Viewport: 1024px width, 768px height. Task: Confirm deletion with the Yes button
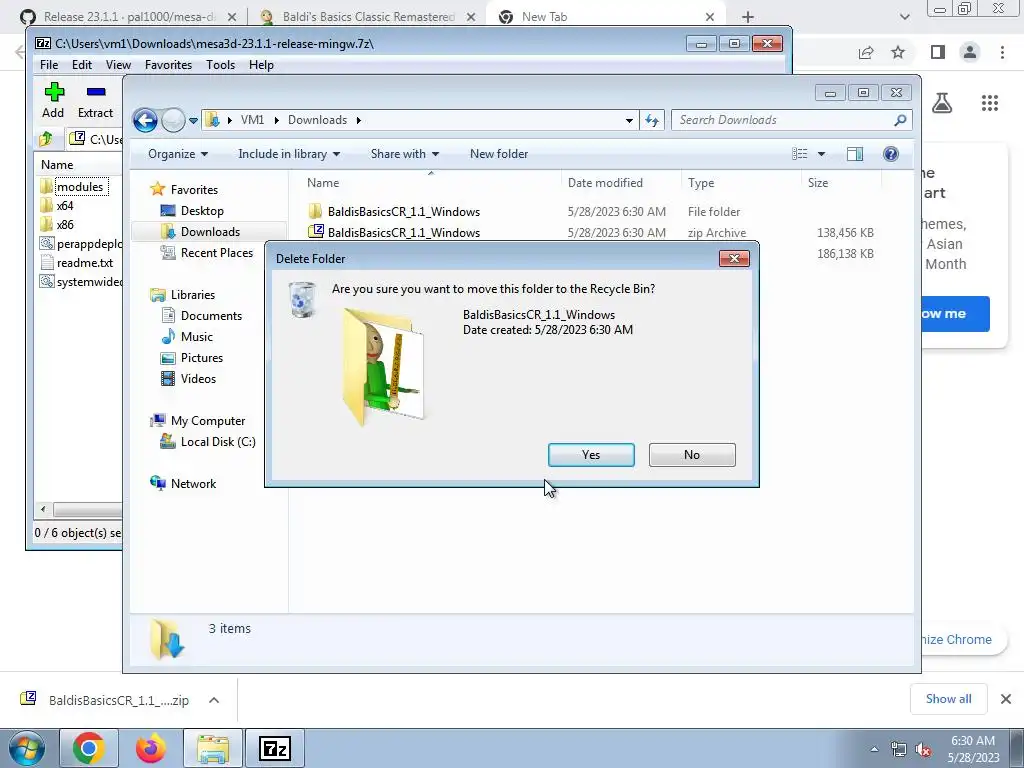591,455
